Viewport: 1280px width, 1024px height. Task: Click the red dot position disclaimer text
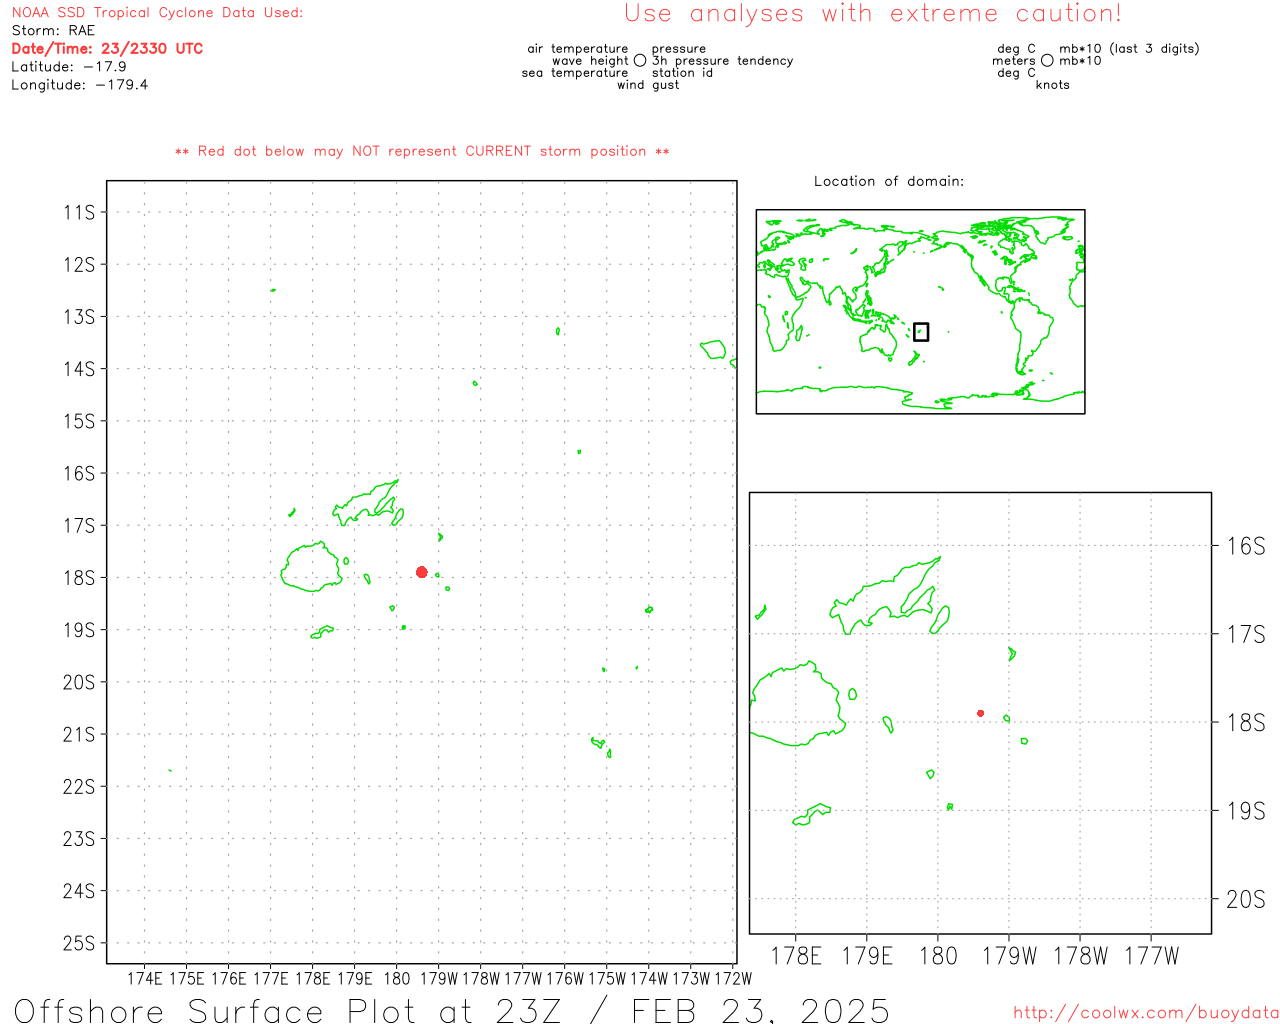[x=422, y=151]
